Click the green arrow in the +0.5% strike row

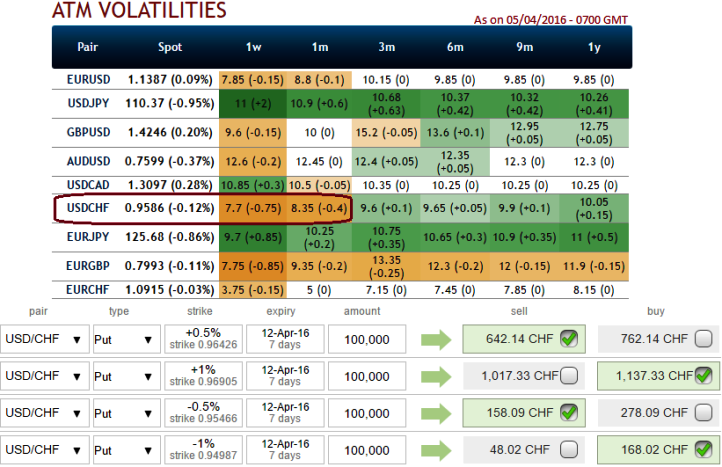tap(438, 340)
